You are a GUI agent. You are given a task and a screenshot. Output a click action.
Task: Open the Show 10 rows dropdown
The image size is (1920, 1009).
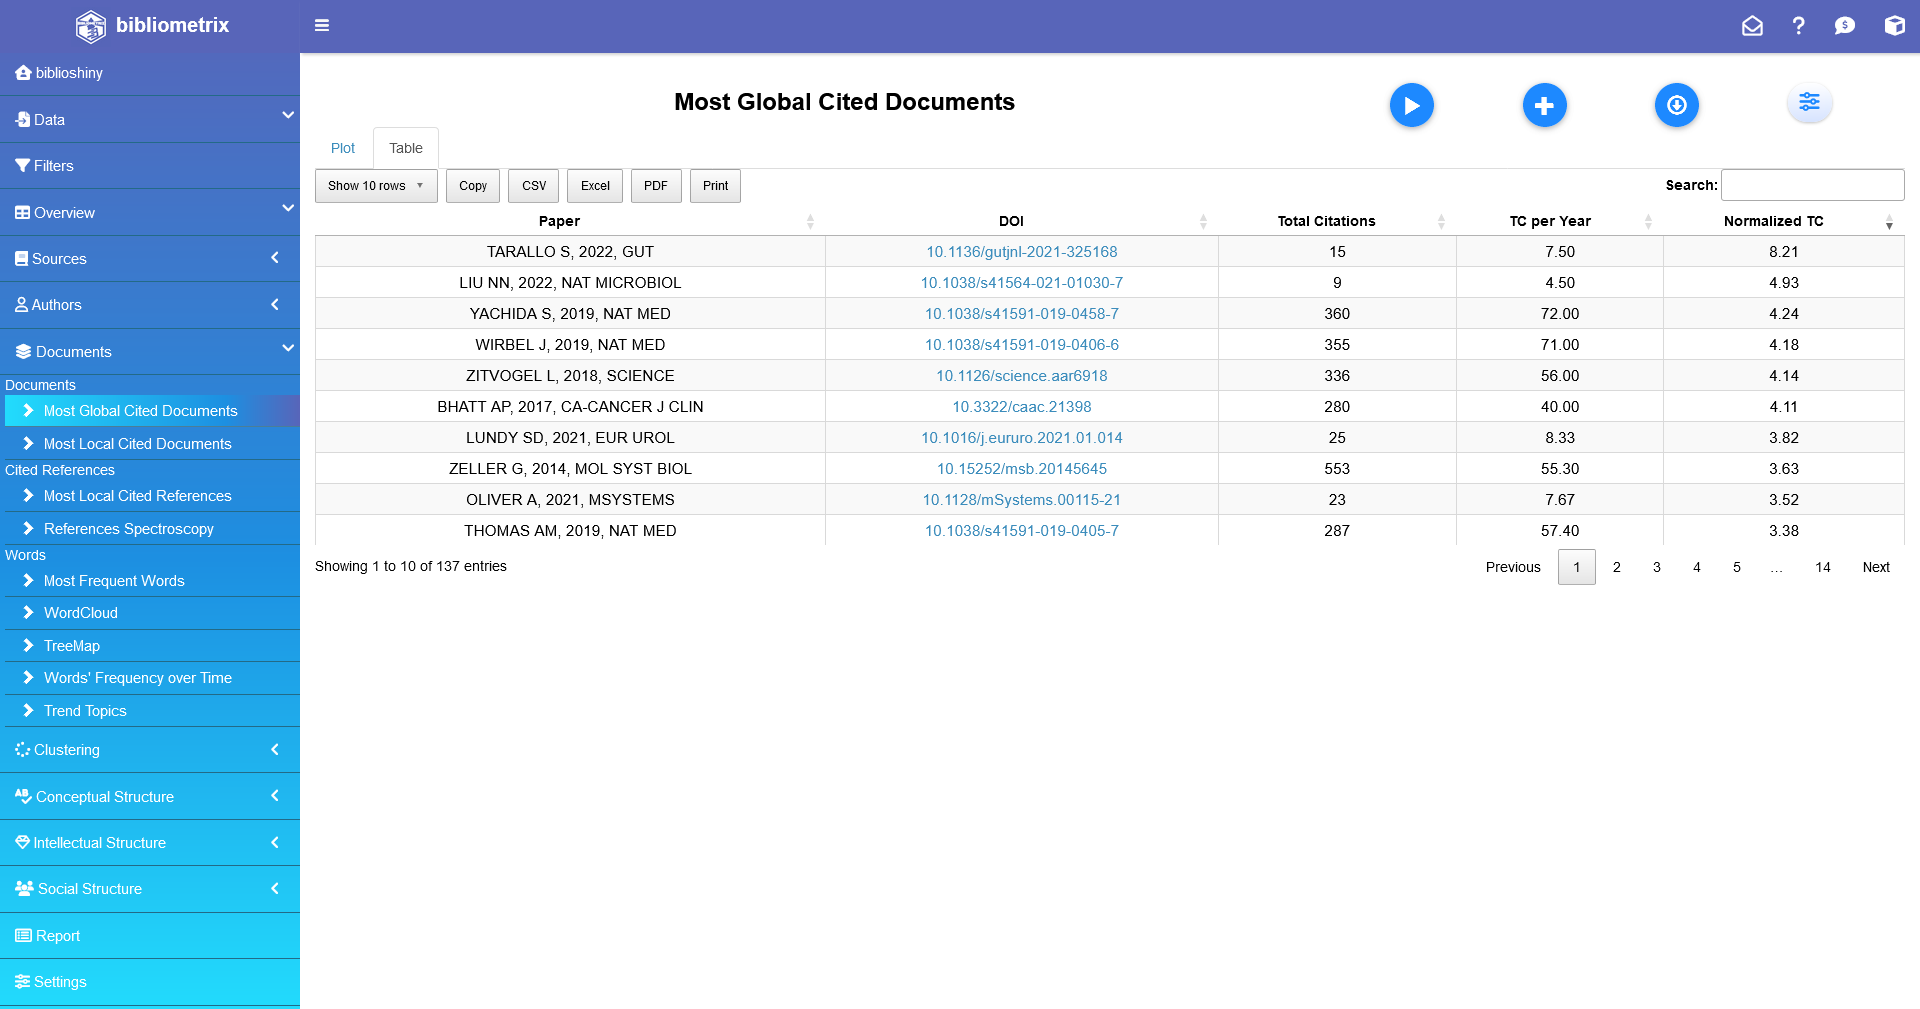(x=376, y=186)
